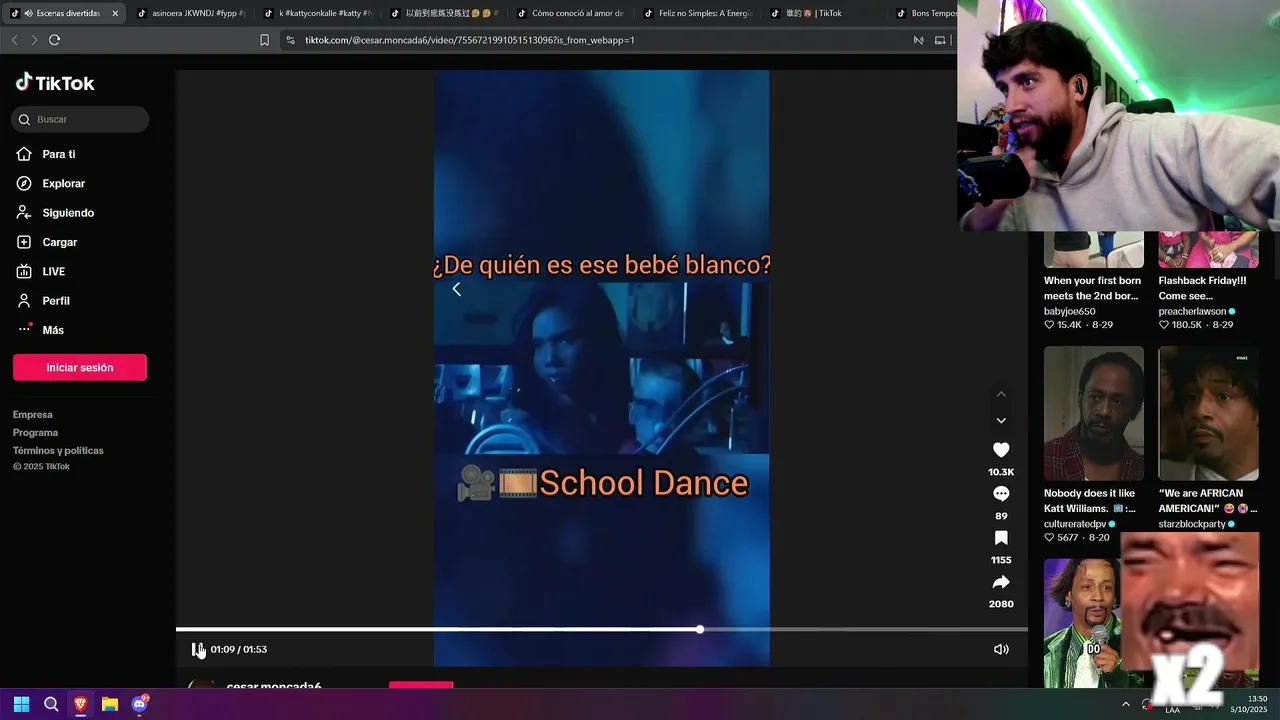Show hidden system tray icons
The image size is (1280, 720).
tap(1126, 704)
